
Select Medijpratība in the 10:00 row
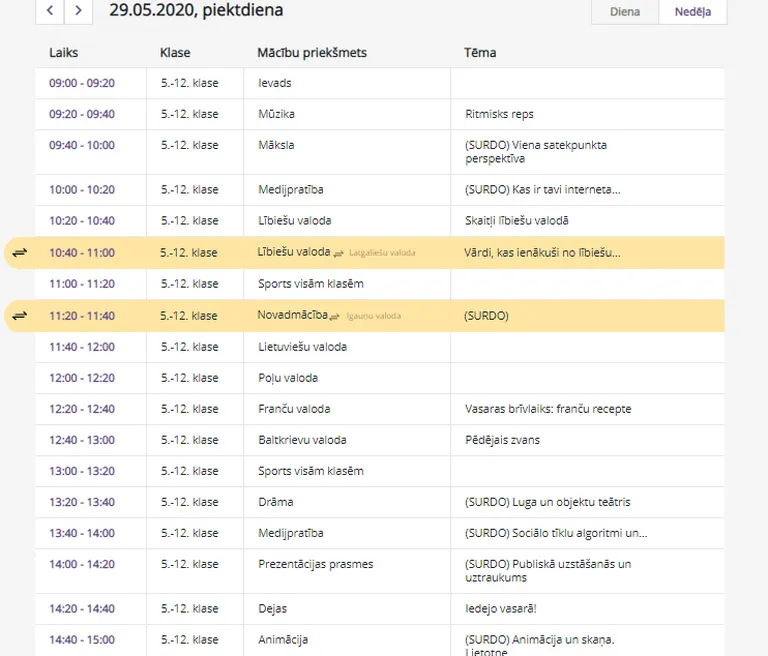291,190
